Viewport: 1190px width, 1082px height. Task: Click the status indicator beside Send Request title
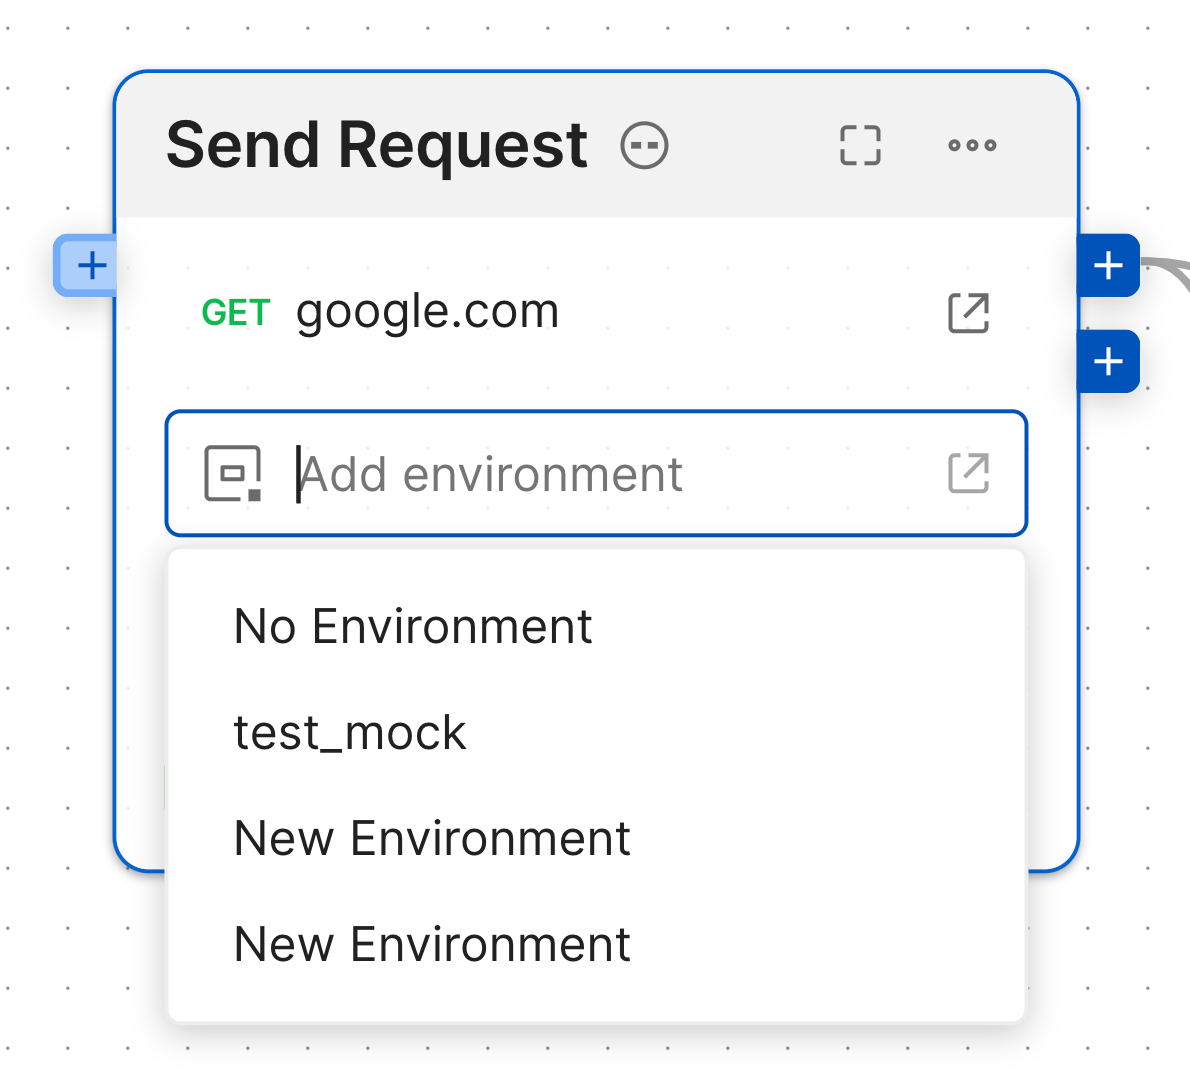coord(643,146)
